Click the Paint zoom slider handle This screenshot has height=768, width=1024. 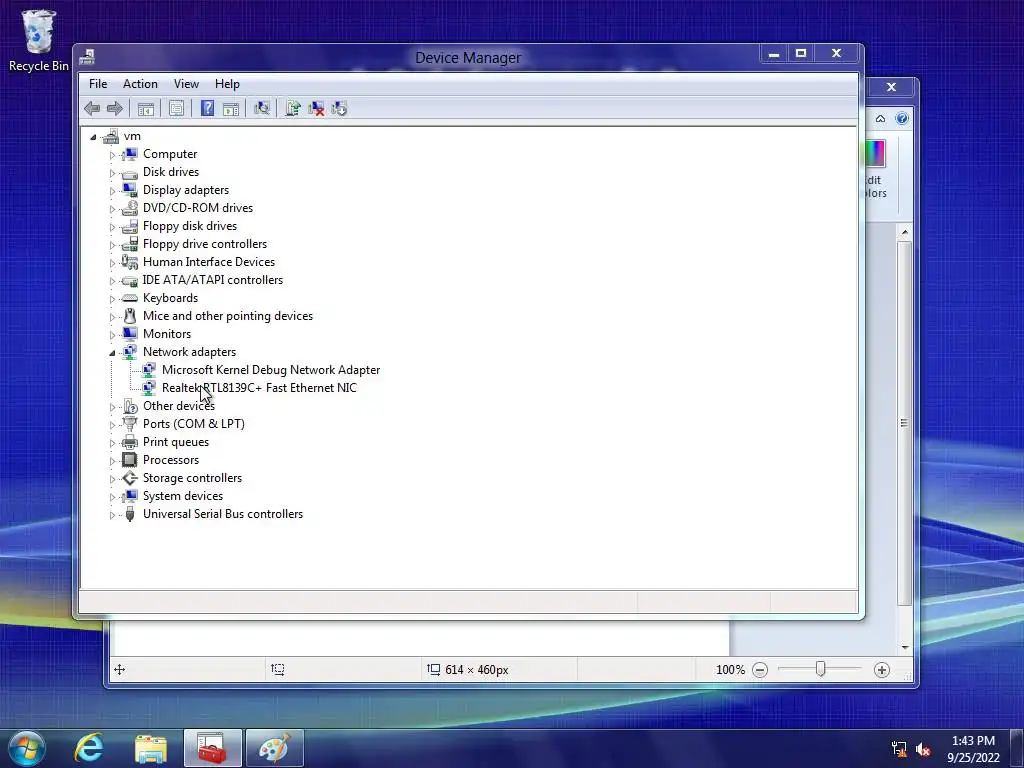point(820,669)
